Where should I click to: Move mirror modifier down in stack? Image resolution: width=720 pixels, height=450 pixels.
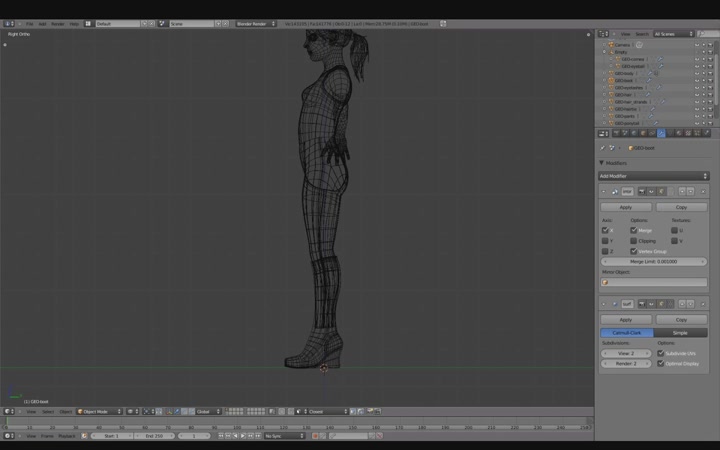(691, 191)
